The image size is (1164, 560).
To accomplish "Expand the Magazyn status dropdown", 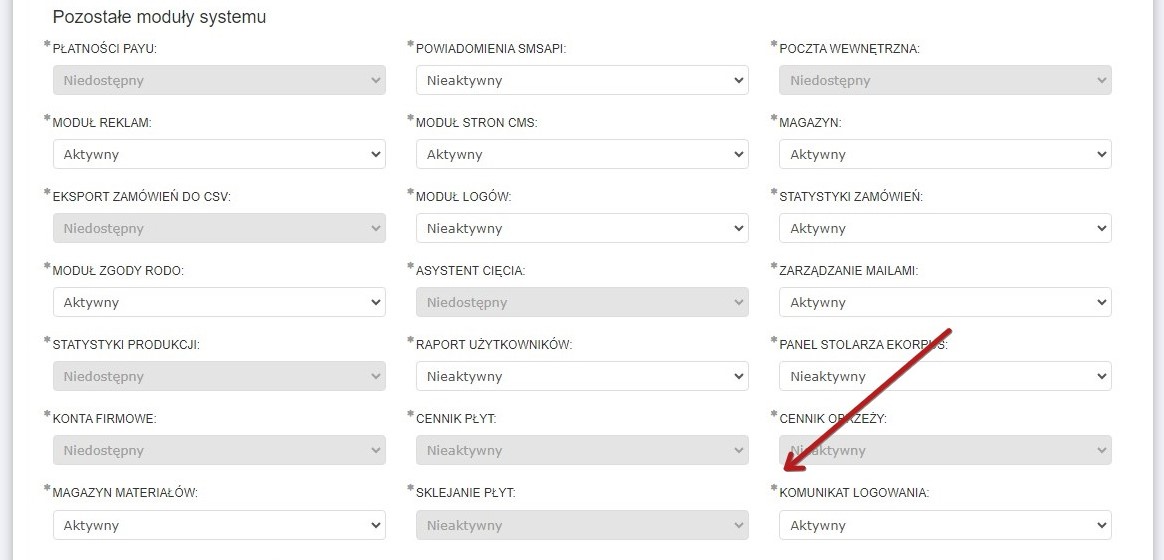I will [x=945, y=154].
